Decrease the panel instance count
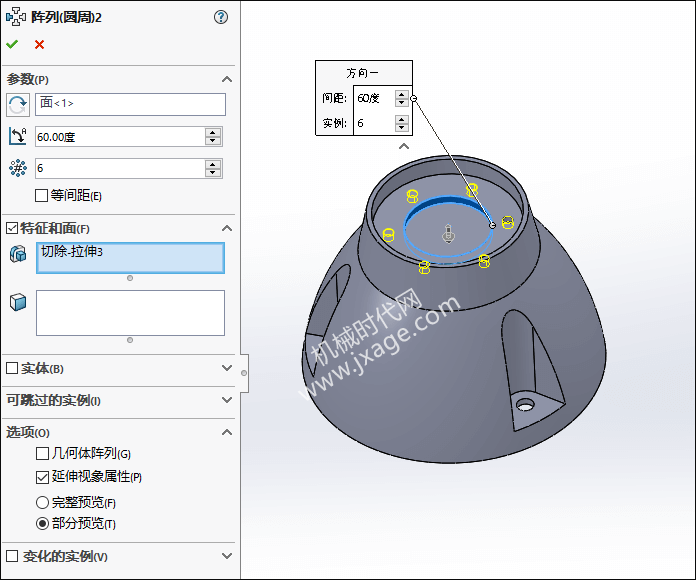Screen dimensions: 696x580 point(213,173)
